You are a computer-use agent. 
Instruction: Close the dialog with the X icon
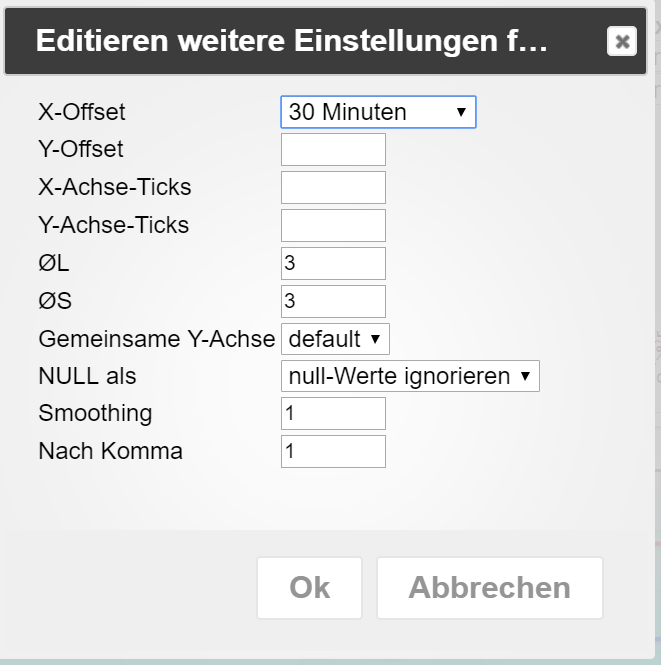(x=621, y=41)
